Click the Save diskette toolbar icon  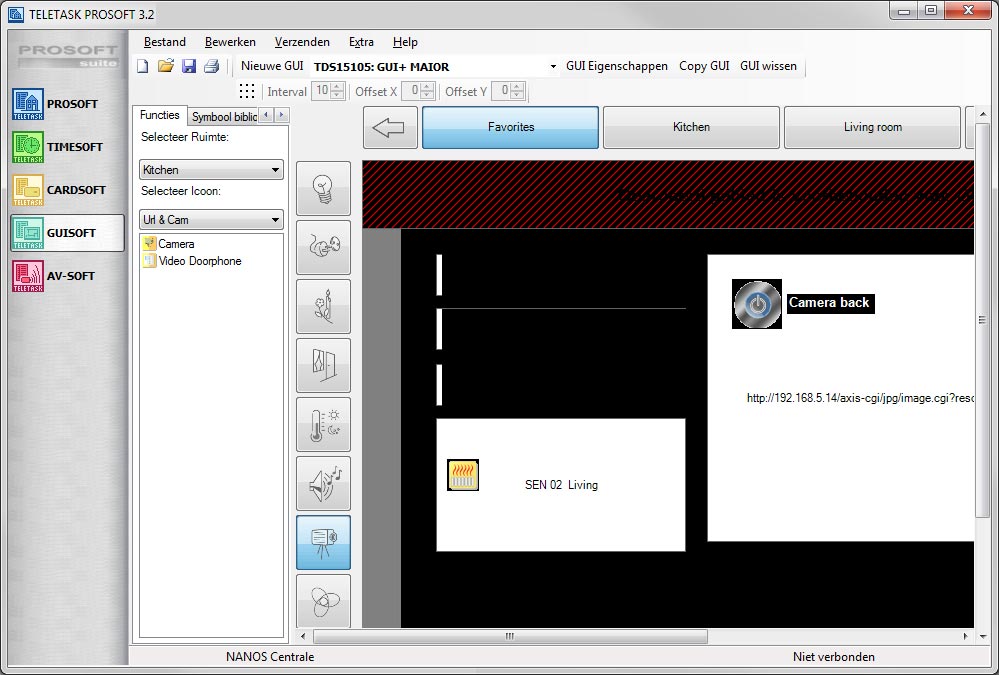click(189, 67)
